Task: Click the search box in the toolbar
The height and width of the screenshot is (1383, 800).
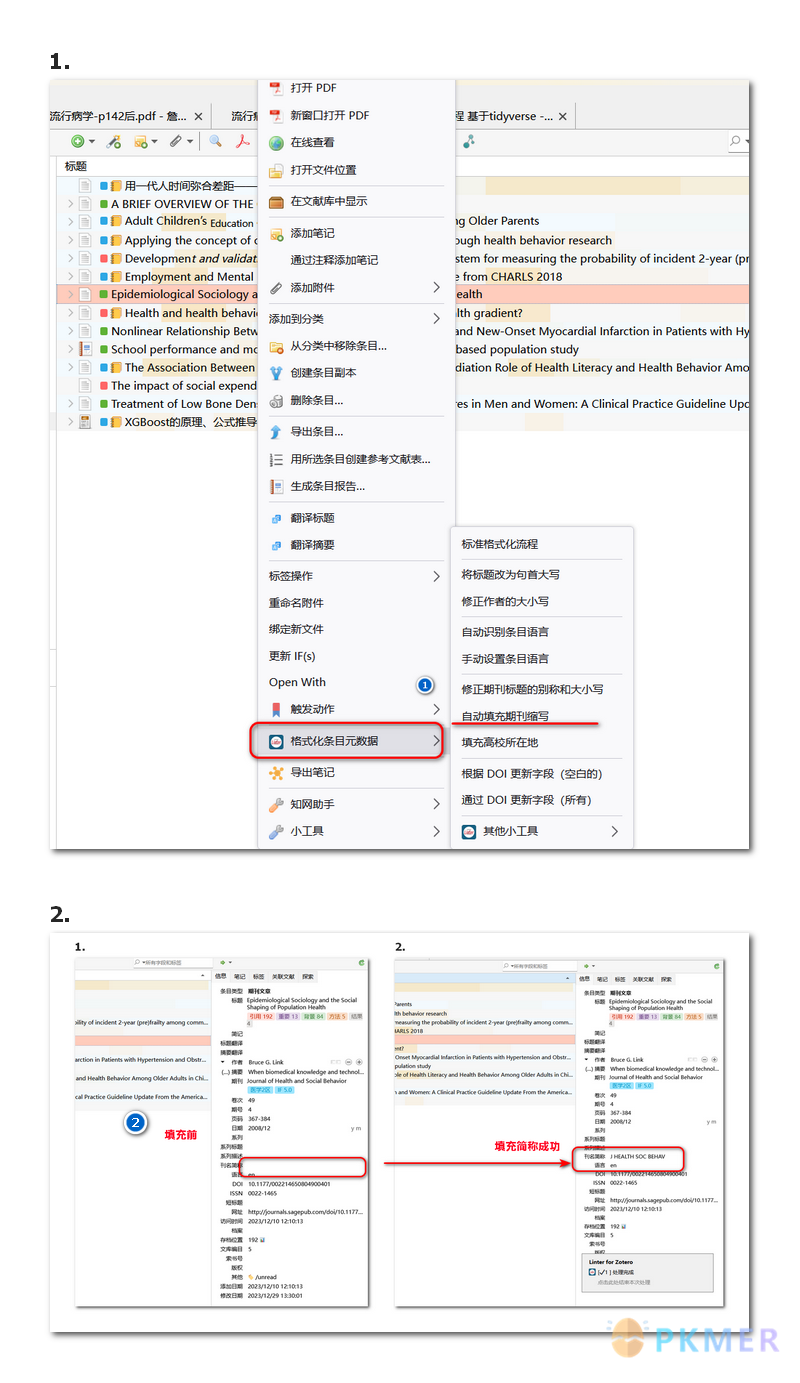Action: pos(738,142)
